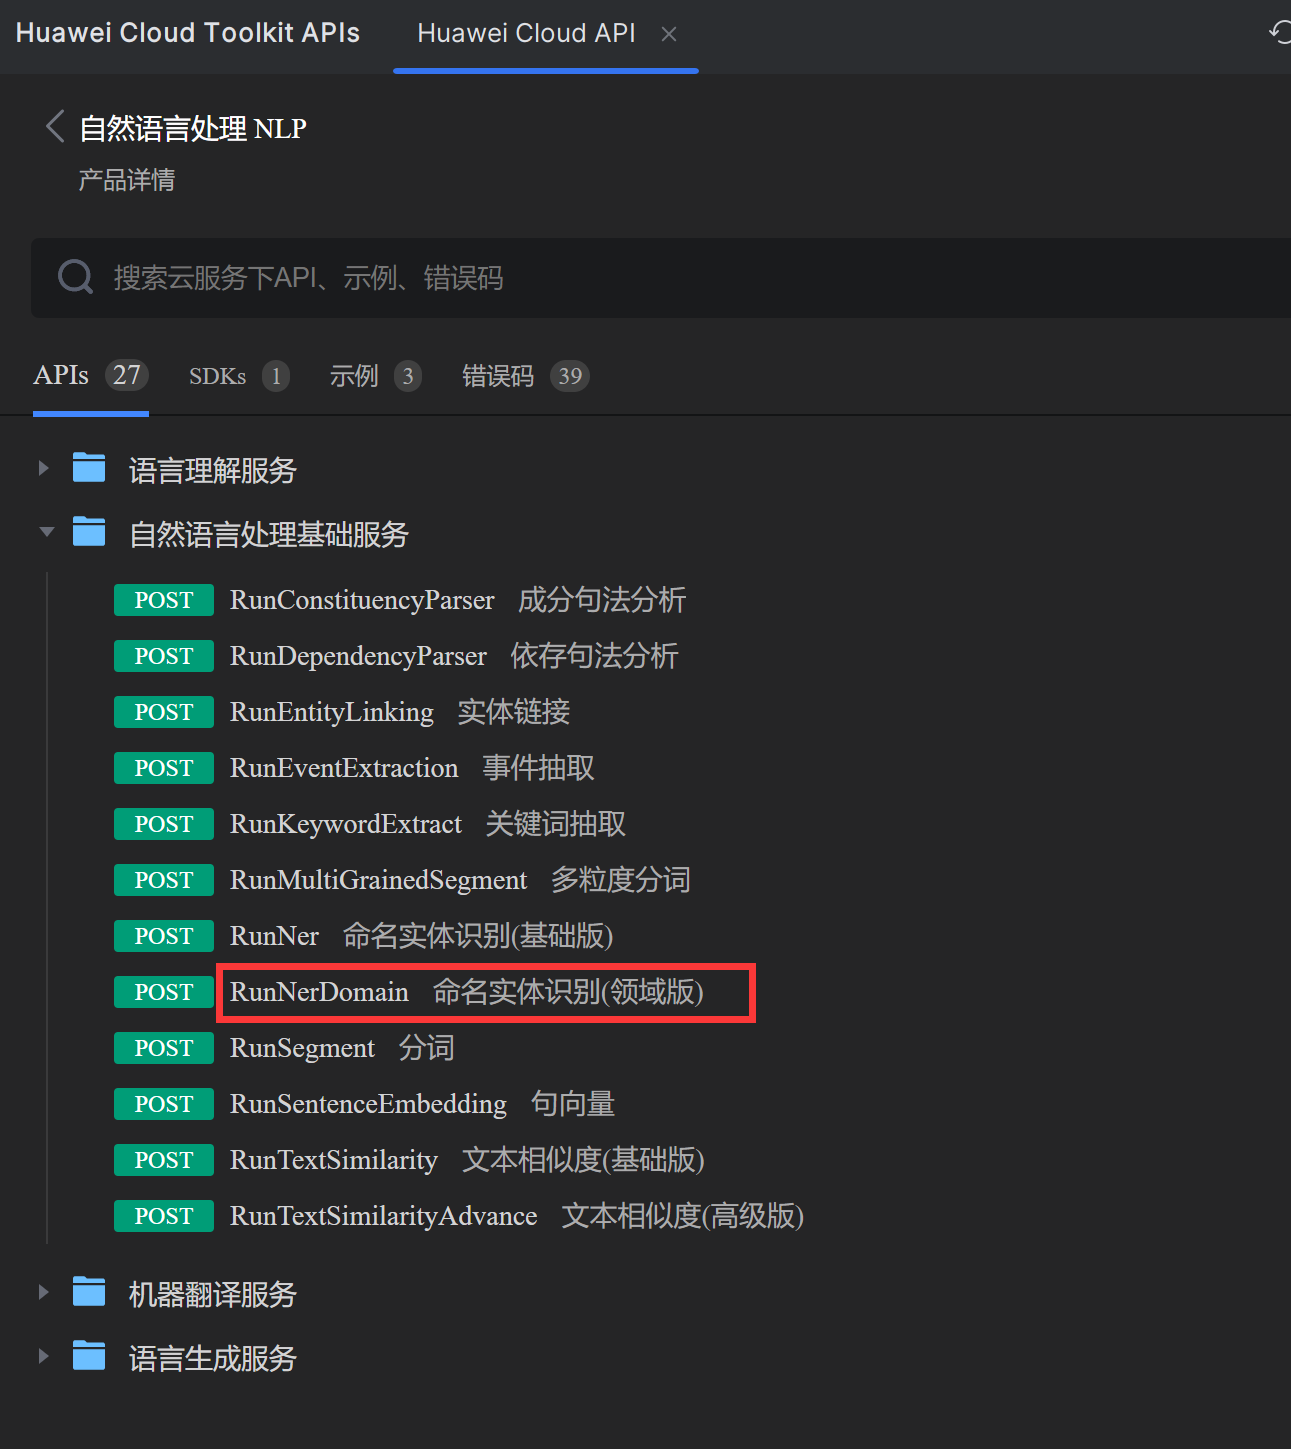Open RunEntityLinking 实体链接 API
This screenshot has height=1449, width=1291.
tap(400, 712)
